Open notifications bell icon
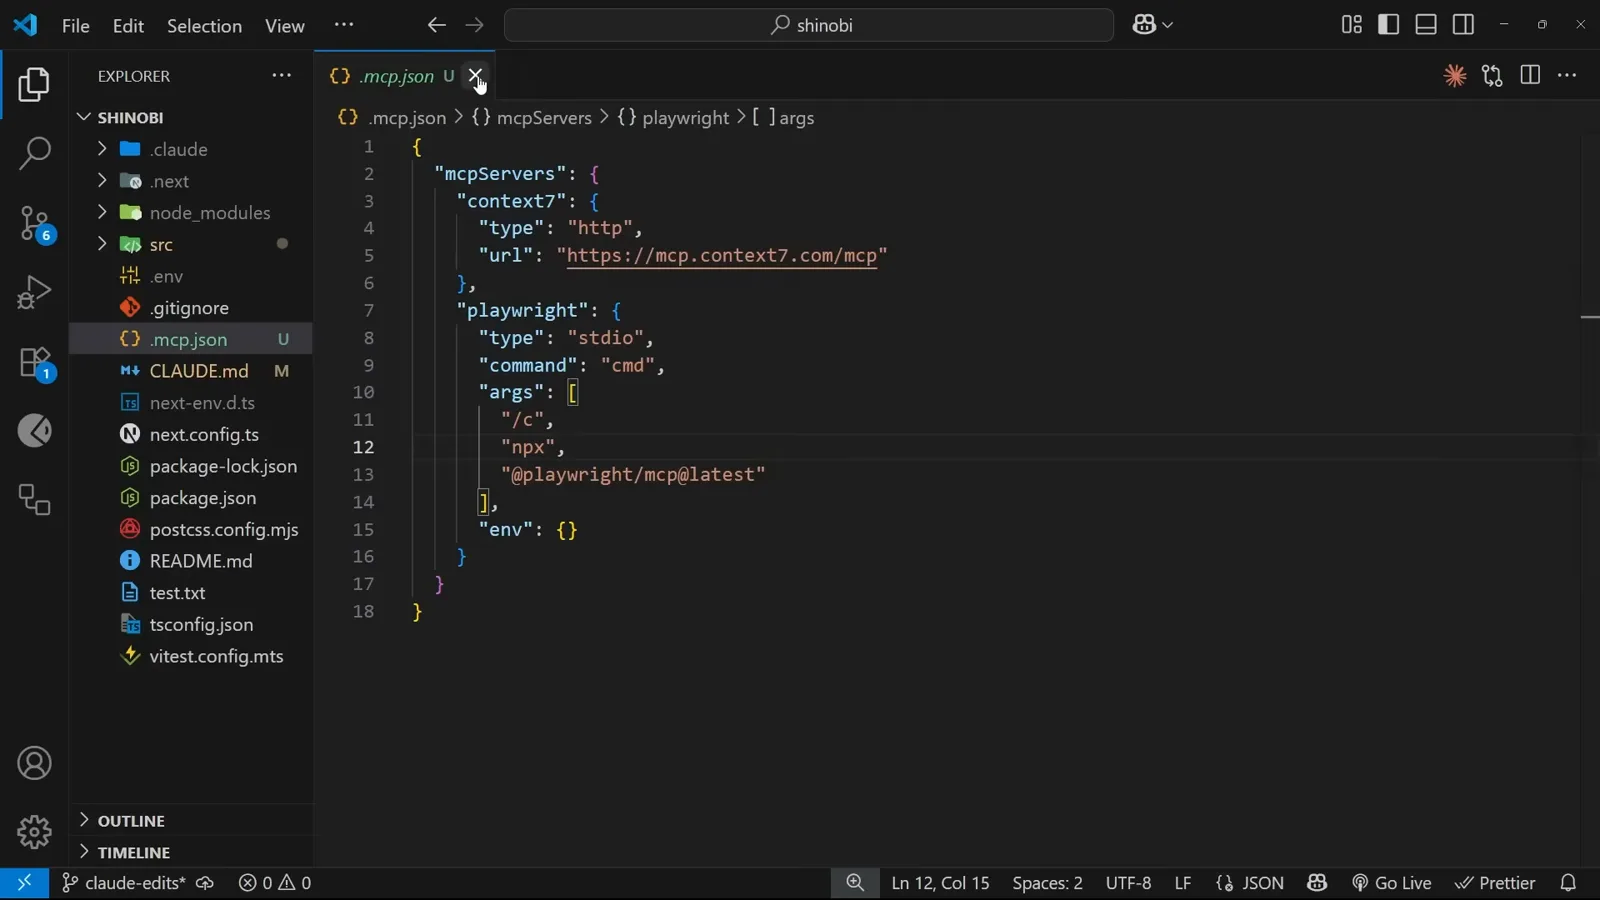Image resolution: width=1600 pixels, height=900 pixels. pyautogui.click(x=1568, y=883)
